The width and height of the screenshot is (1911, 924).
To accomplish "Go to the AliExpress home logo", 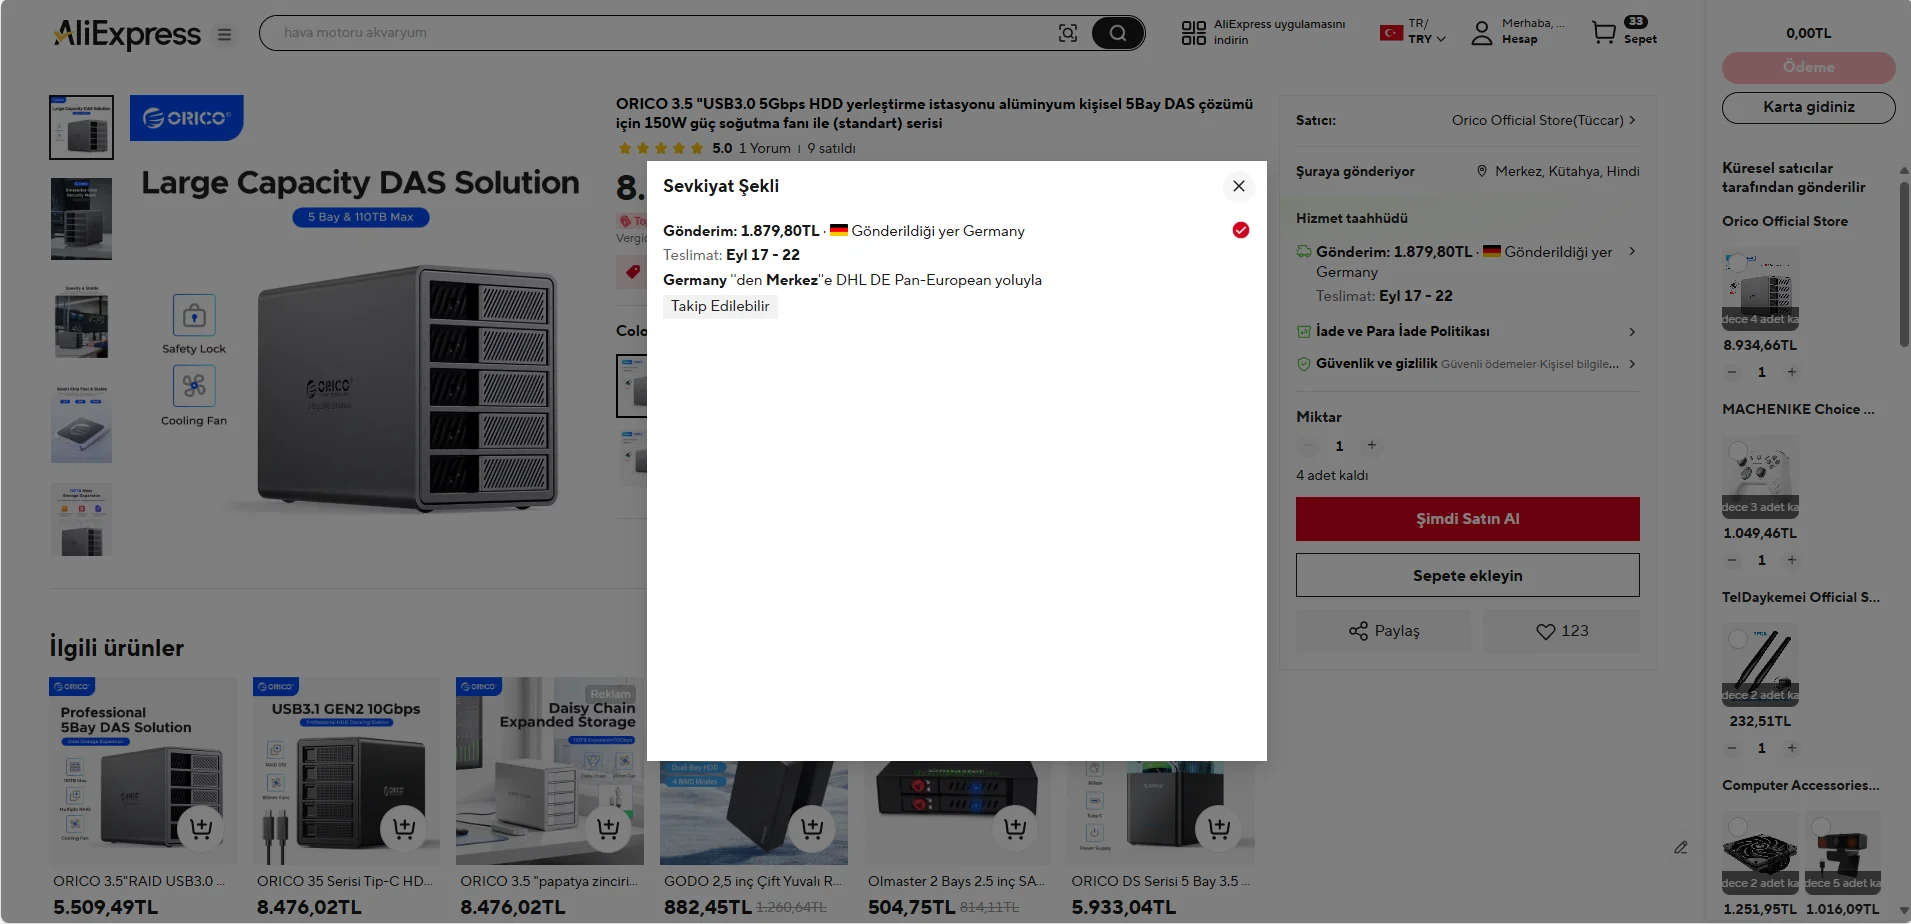I will point(127,34).
